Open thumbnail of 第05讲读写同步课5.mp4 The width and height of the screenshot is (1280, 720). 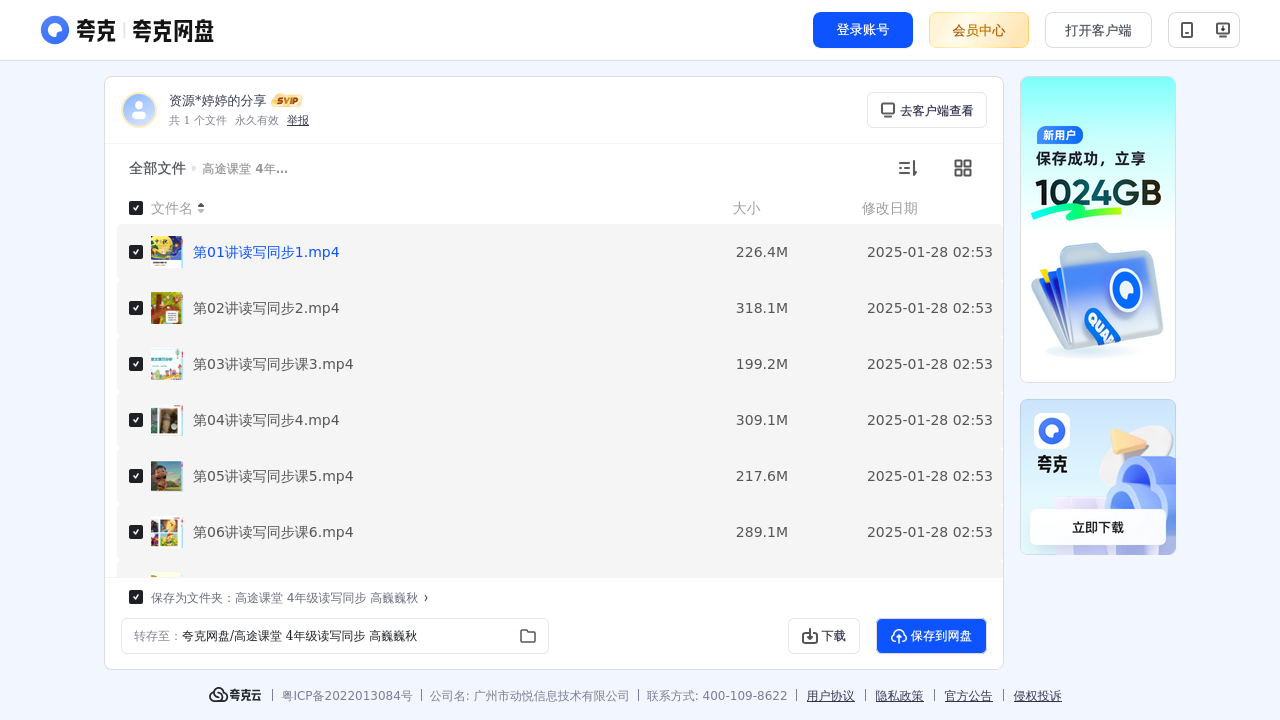coord(167,476)
